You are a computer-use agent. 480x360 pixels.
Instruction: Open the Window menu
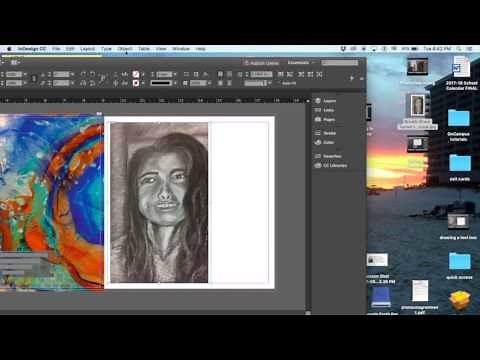(x=181, y=49)
